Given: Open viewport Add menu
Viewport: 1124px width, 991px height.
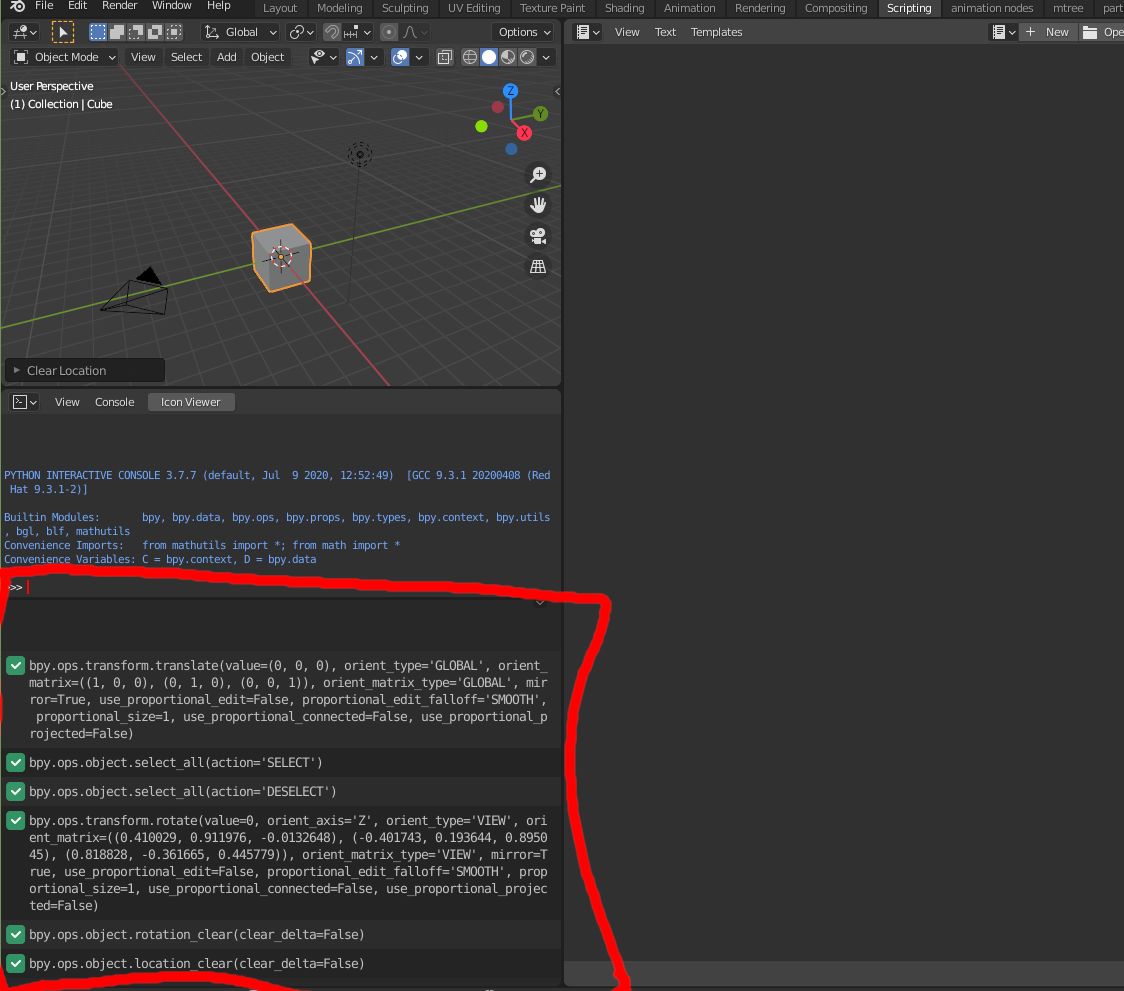Looking at the screenshot, I should (x=227, y=57).
